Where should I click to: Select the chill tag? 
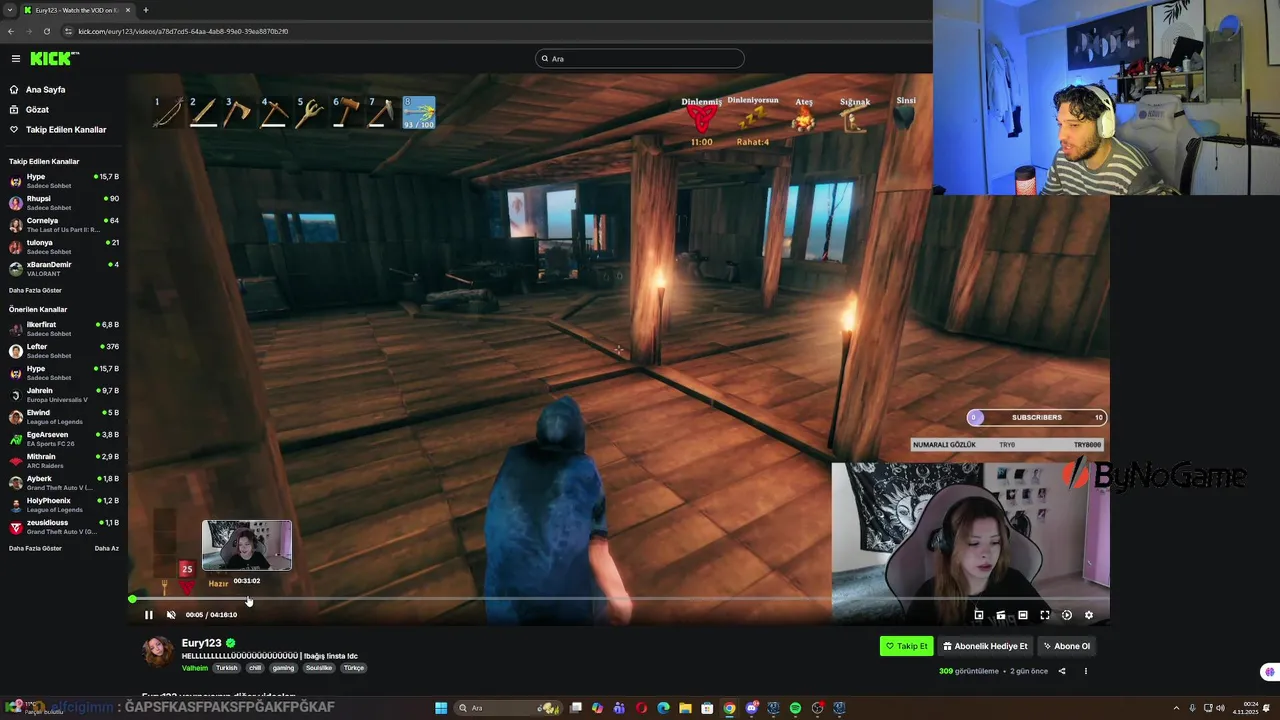click(x=255, y=668)
